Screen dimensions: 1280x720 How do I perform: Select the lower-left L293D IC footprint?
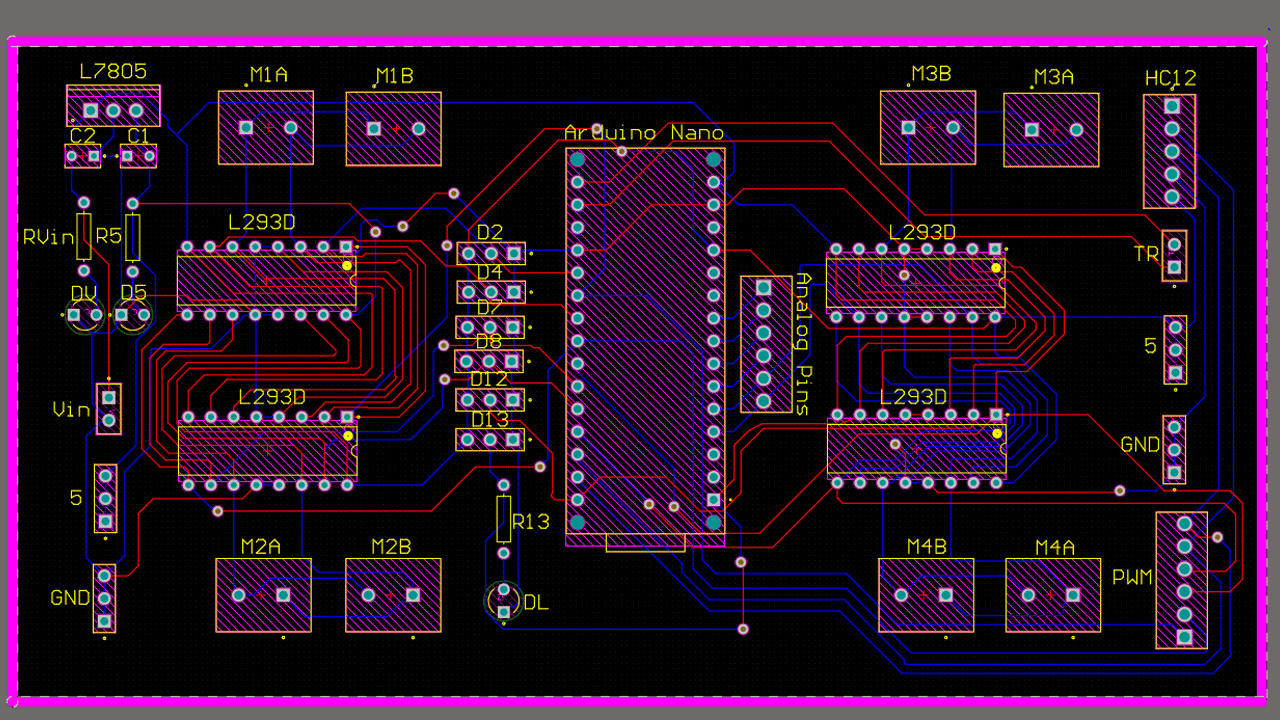[265, 450]
